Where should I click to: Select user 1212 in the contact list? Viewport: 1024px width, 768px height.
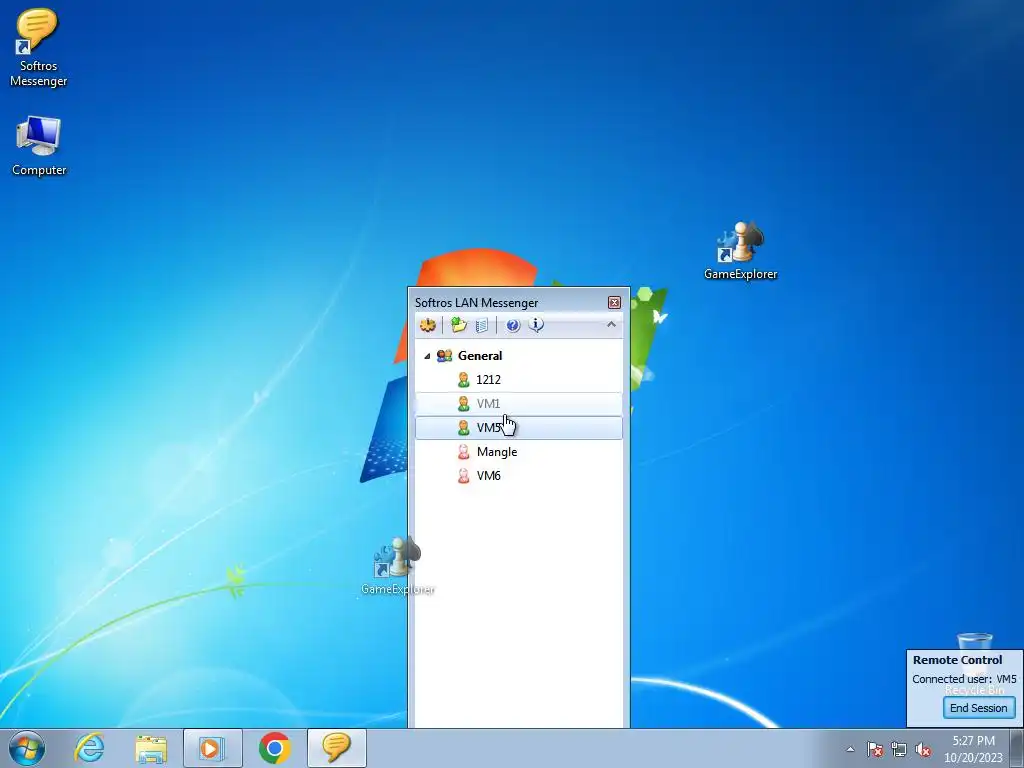pyautogui.click(x=519, y=379)
